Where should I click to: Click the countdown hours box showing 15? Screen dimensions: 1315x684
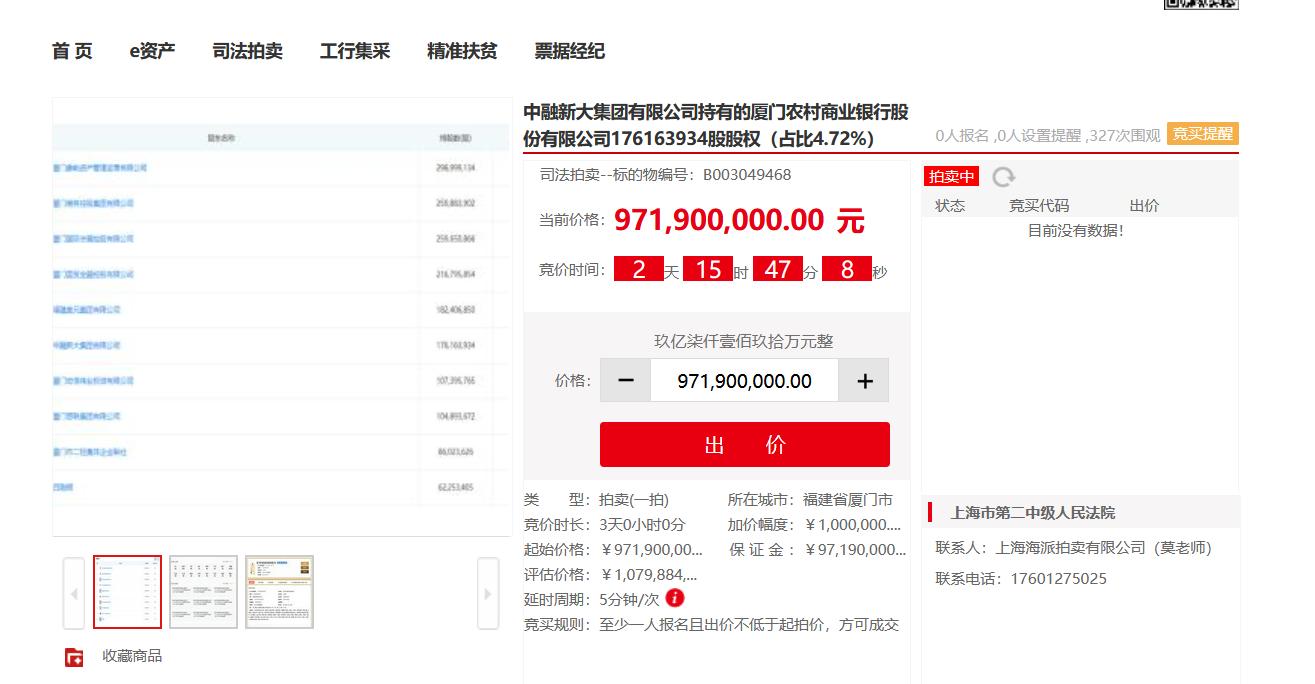708,270
